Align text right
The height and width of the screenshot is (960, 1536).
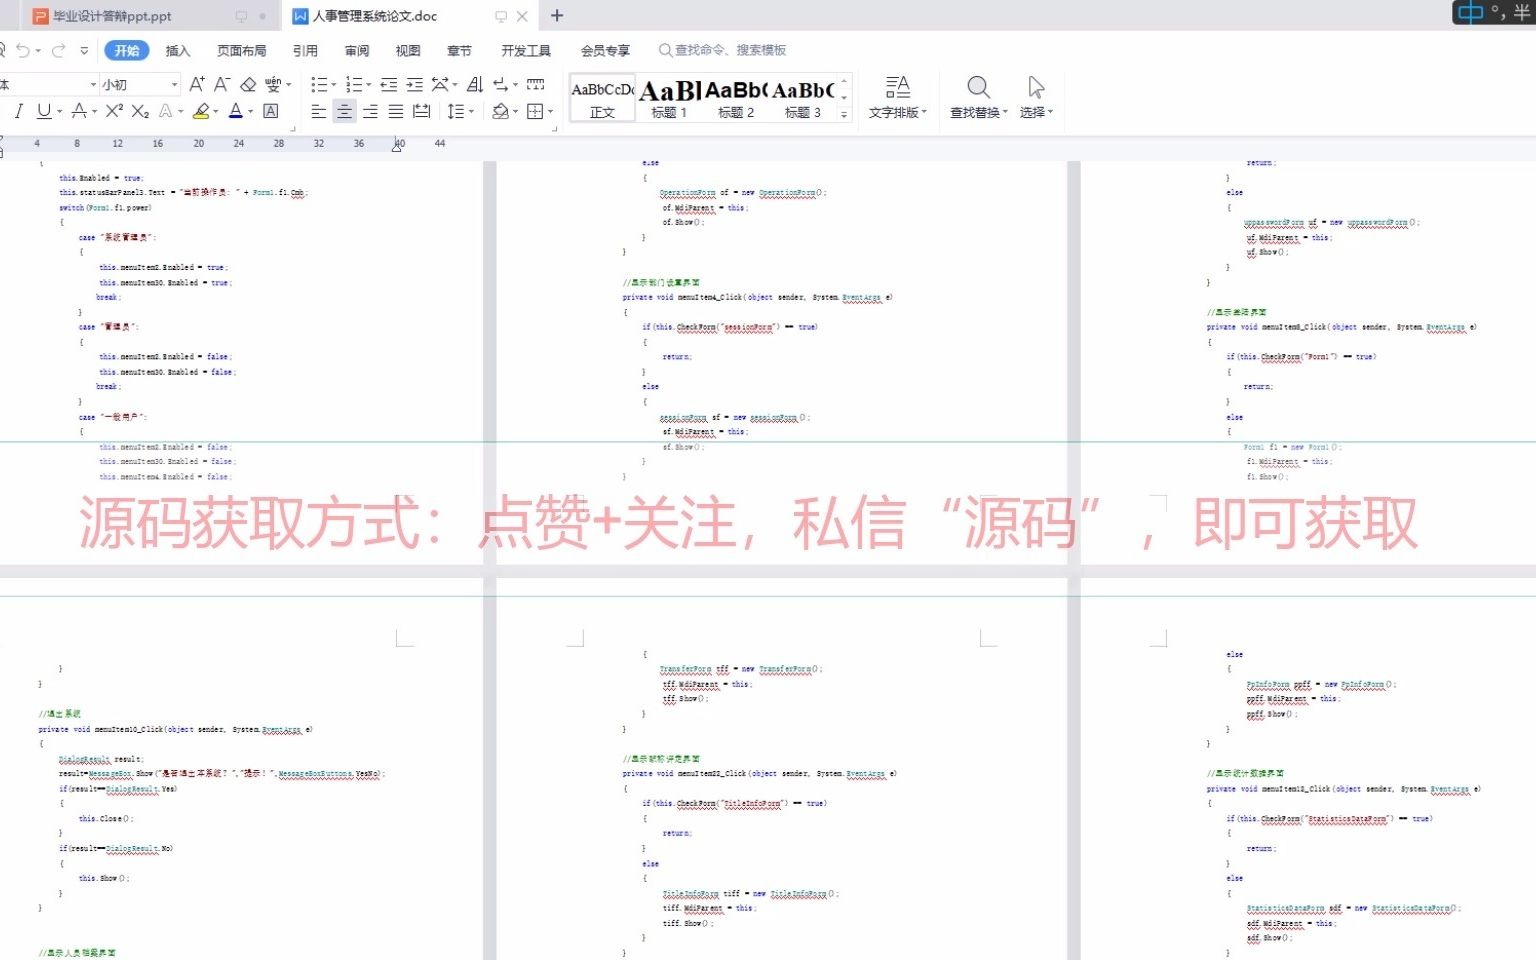point(370,111)
